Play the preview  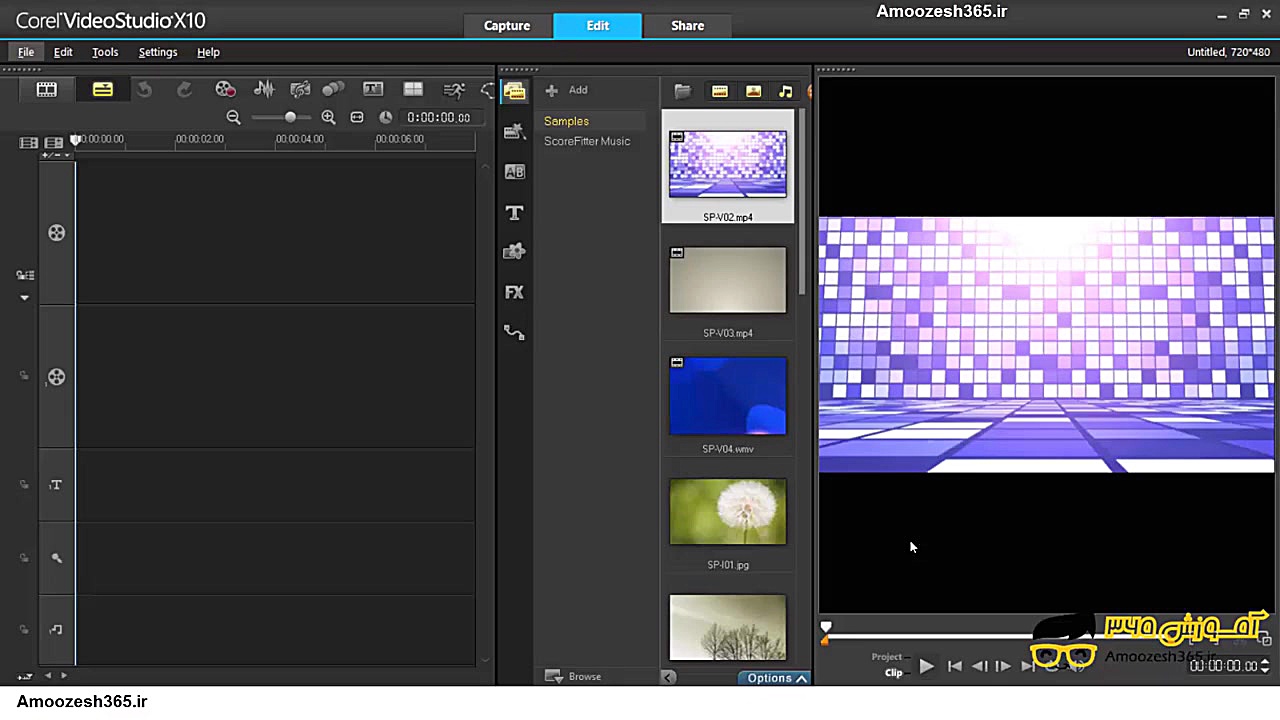tap(926, 665)
